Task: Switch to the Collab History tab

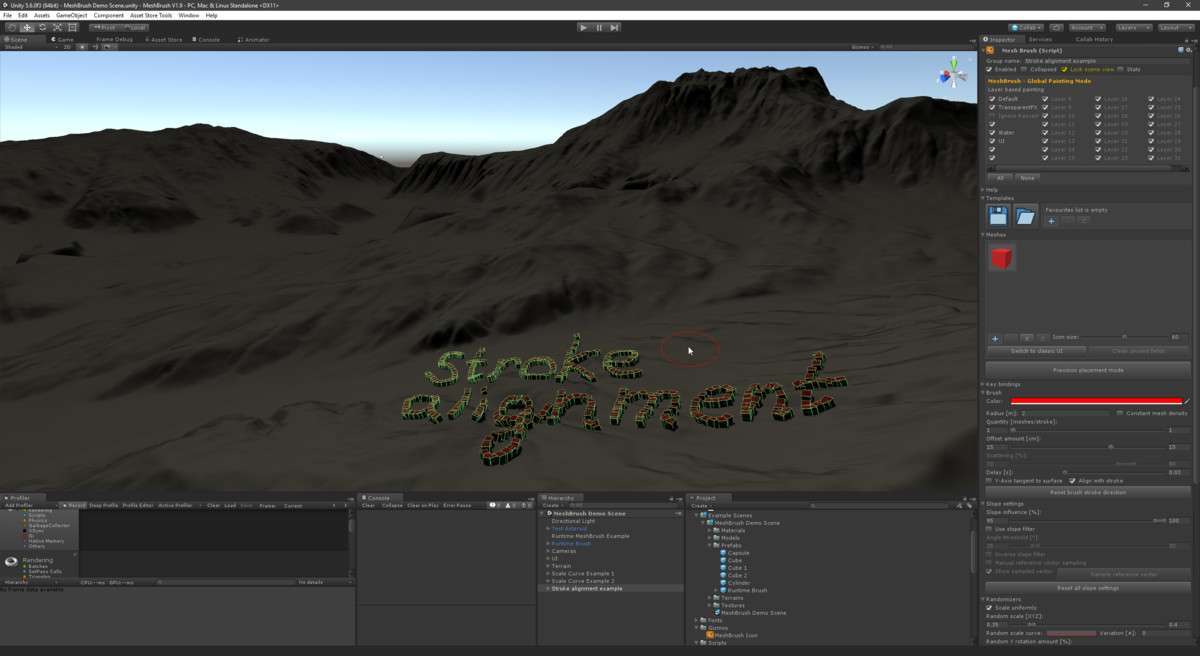Action: [1093, 39]
